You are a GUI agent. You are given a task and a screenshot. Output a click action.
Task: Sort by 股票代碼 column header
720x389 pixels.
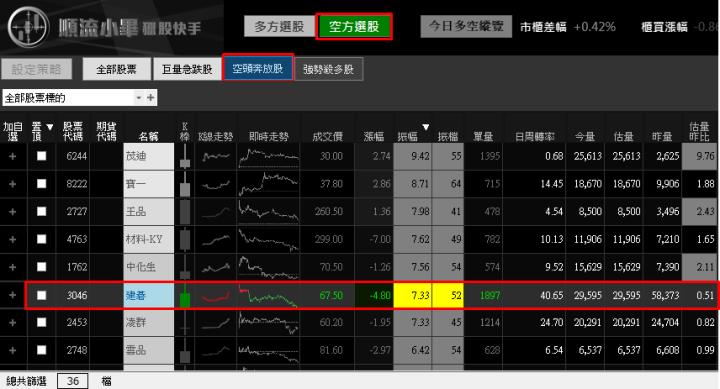tap(73, 131)
